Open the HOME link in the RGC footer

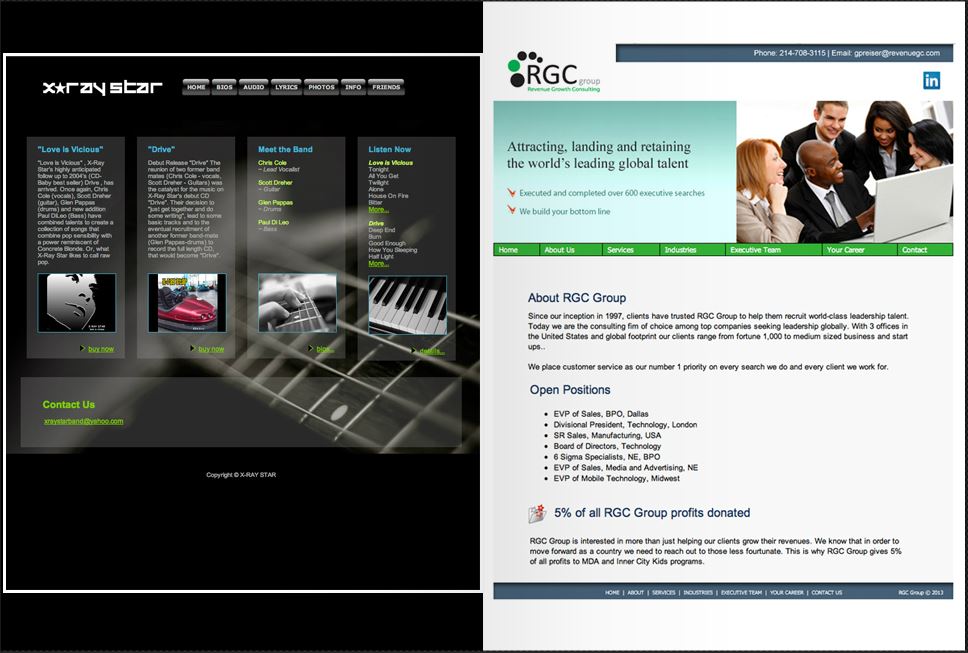click(612, 593)
